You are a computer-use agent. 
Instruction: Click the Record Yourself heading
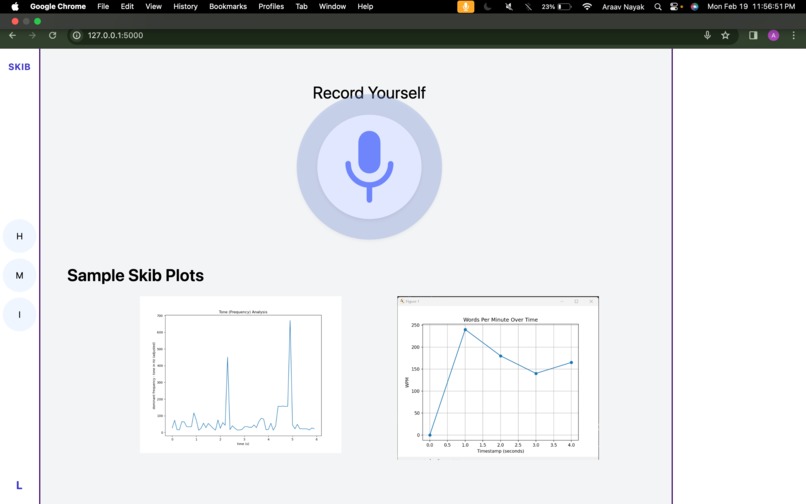pos(369,93)
